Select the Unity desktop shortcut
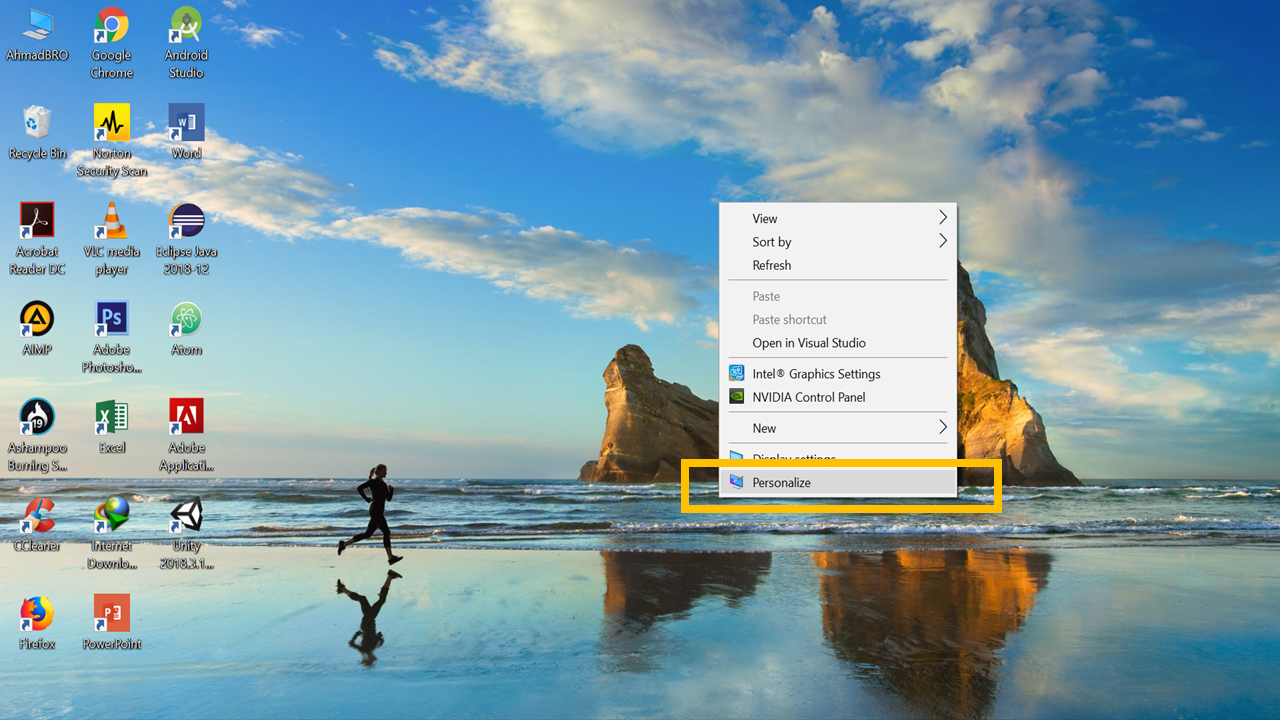 (186, 516)
